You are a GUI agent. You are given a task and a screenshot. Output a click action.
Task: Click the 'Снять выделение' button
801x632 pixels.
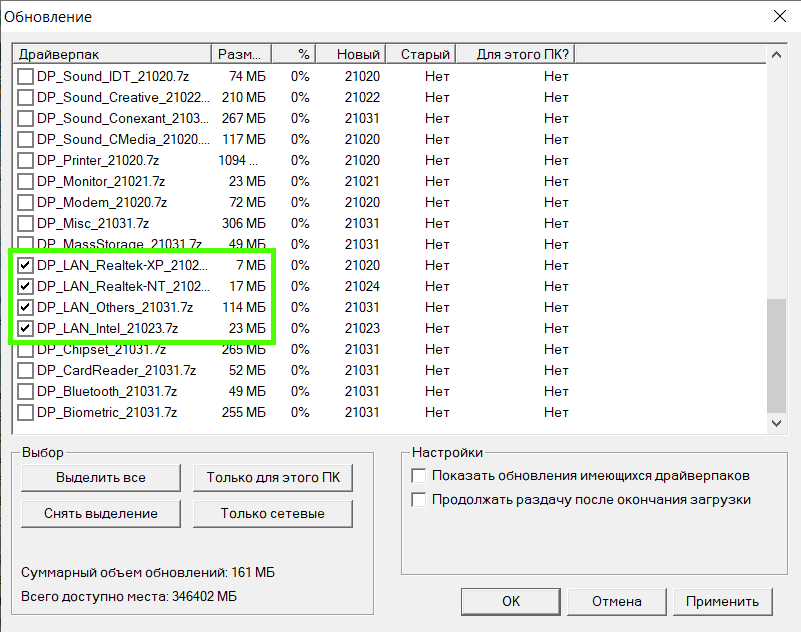101,513
